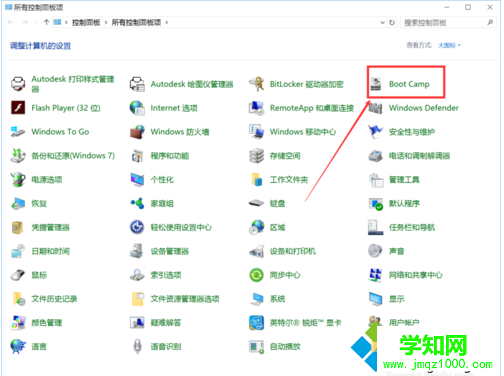Screen dimensions: 504x376
Task: Open the Autodesk plot style manager icon
Action: [18, 84]
